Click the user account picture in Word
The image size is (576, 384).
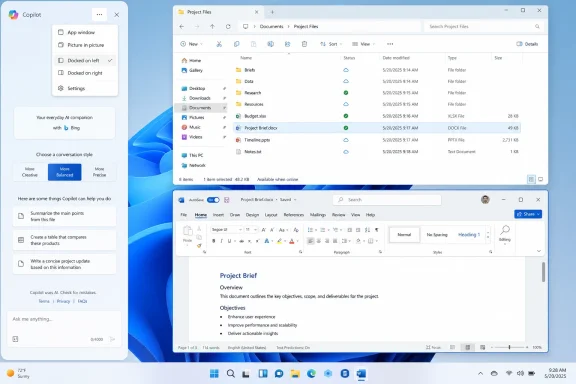pyautogui.click(x=485, y=200)
